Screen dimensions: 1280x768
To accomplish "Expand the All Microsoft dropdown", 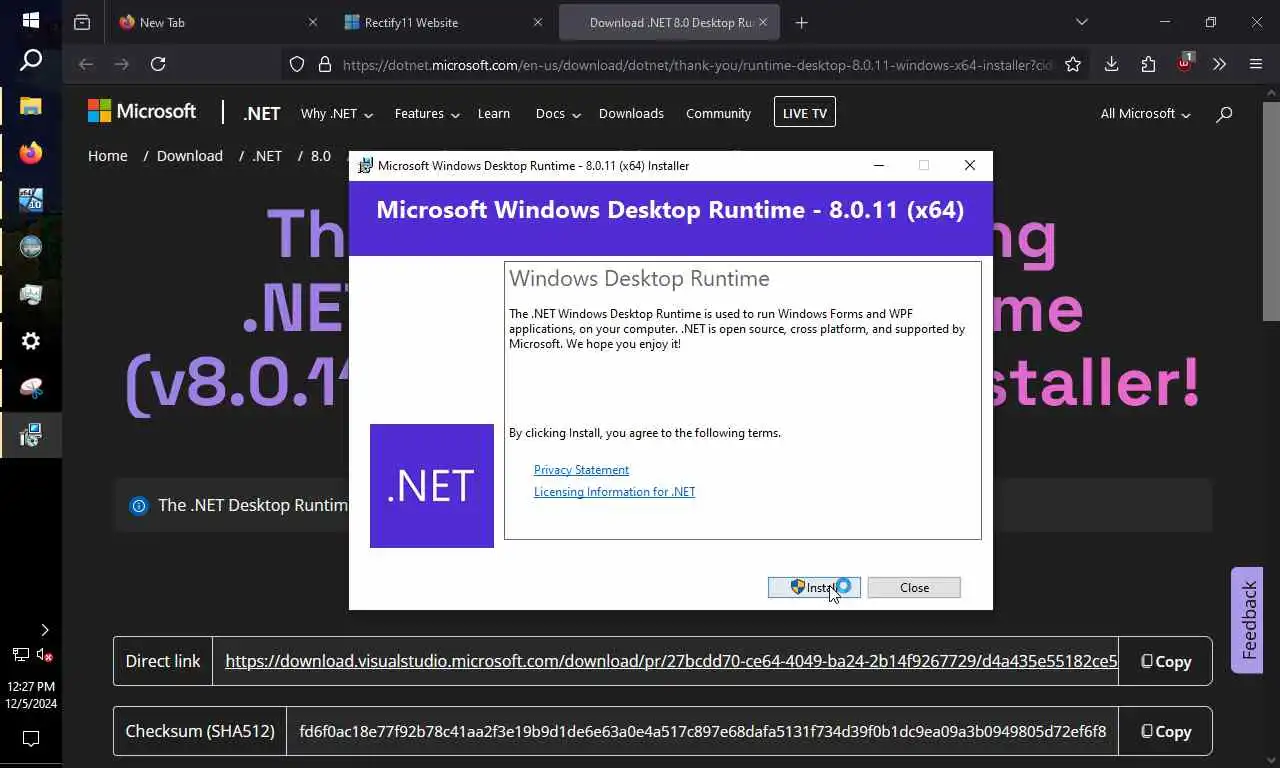I will click(x=1146, y=114).
